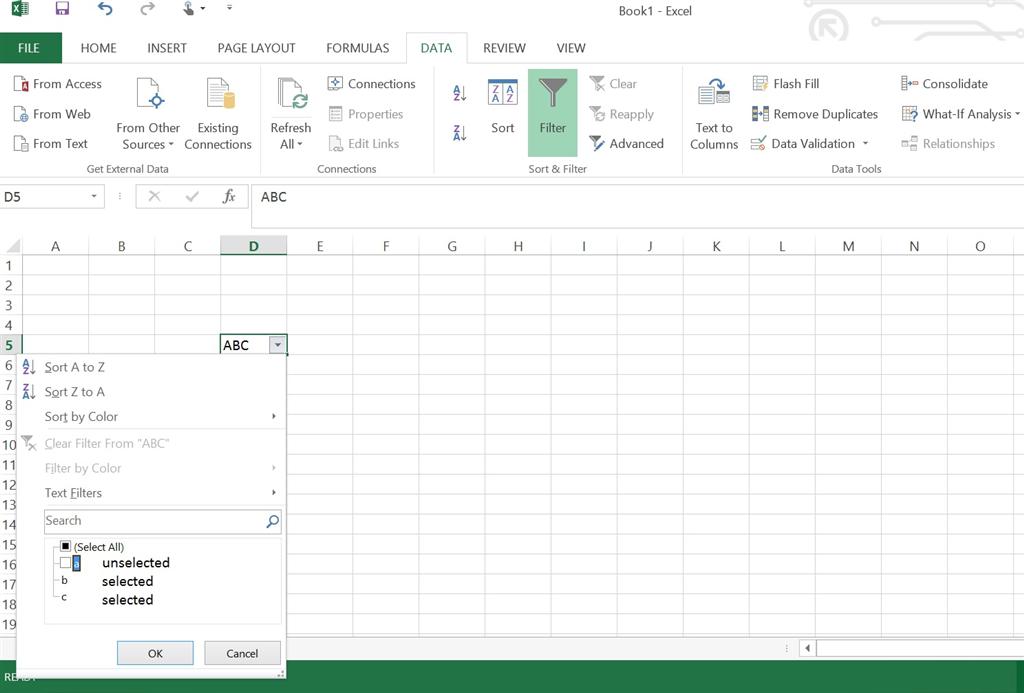Switch to the VIEW tab
The width and height of the screenshot is (1024, 693).
[x=571, y=48]
